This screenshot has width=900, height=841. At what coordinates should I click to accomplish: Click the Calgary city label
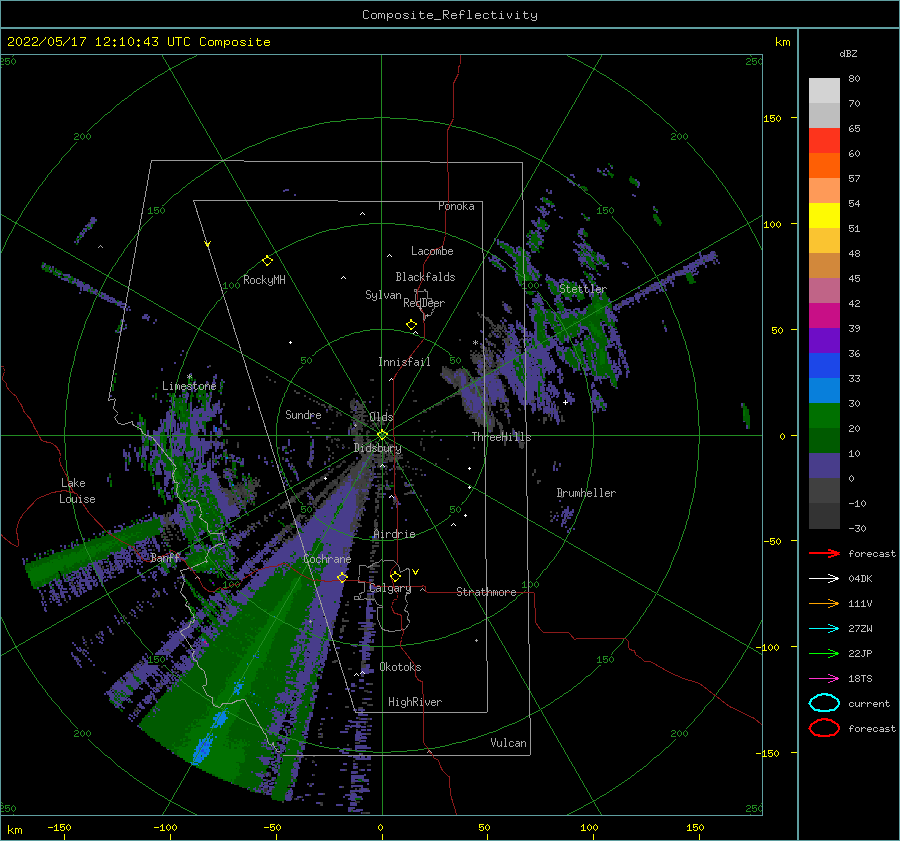point(390,588)
